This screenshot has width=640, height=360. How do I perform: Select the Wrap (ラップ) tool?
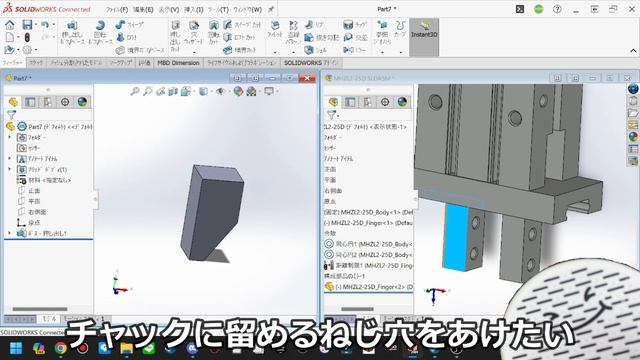pos(355,25)
